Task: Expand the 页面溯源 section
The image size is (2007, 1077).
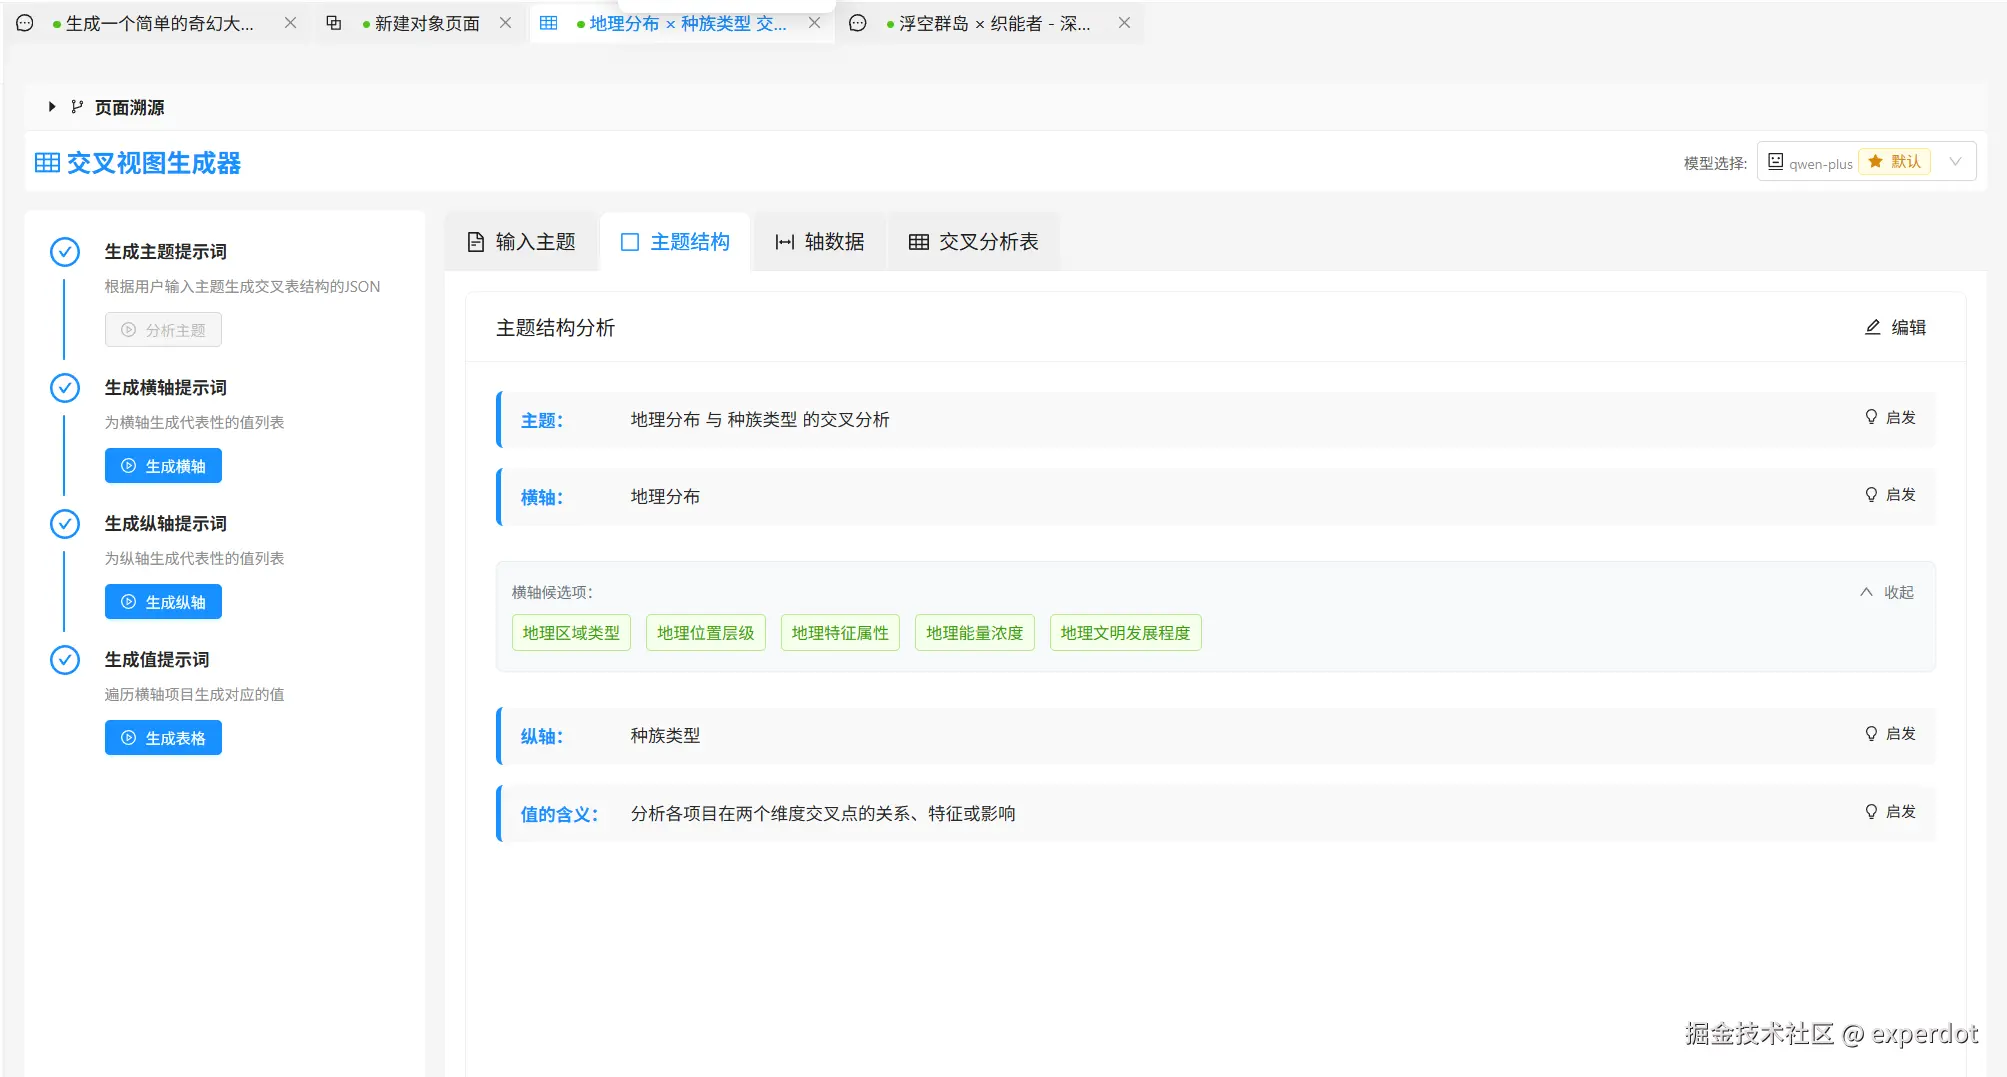Action: [52, 106]
